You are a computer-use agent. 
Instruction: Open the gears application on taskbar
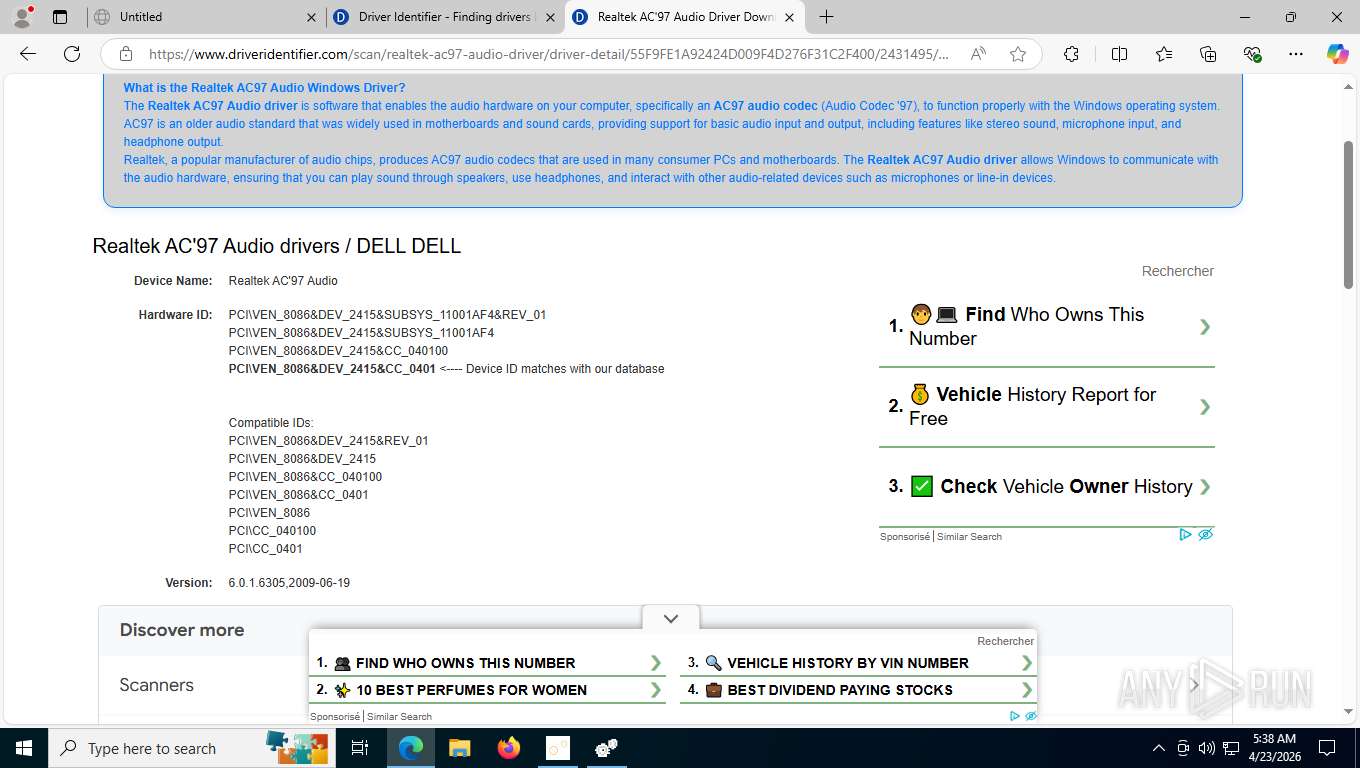click(x=606, y=748)
